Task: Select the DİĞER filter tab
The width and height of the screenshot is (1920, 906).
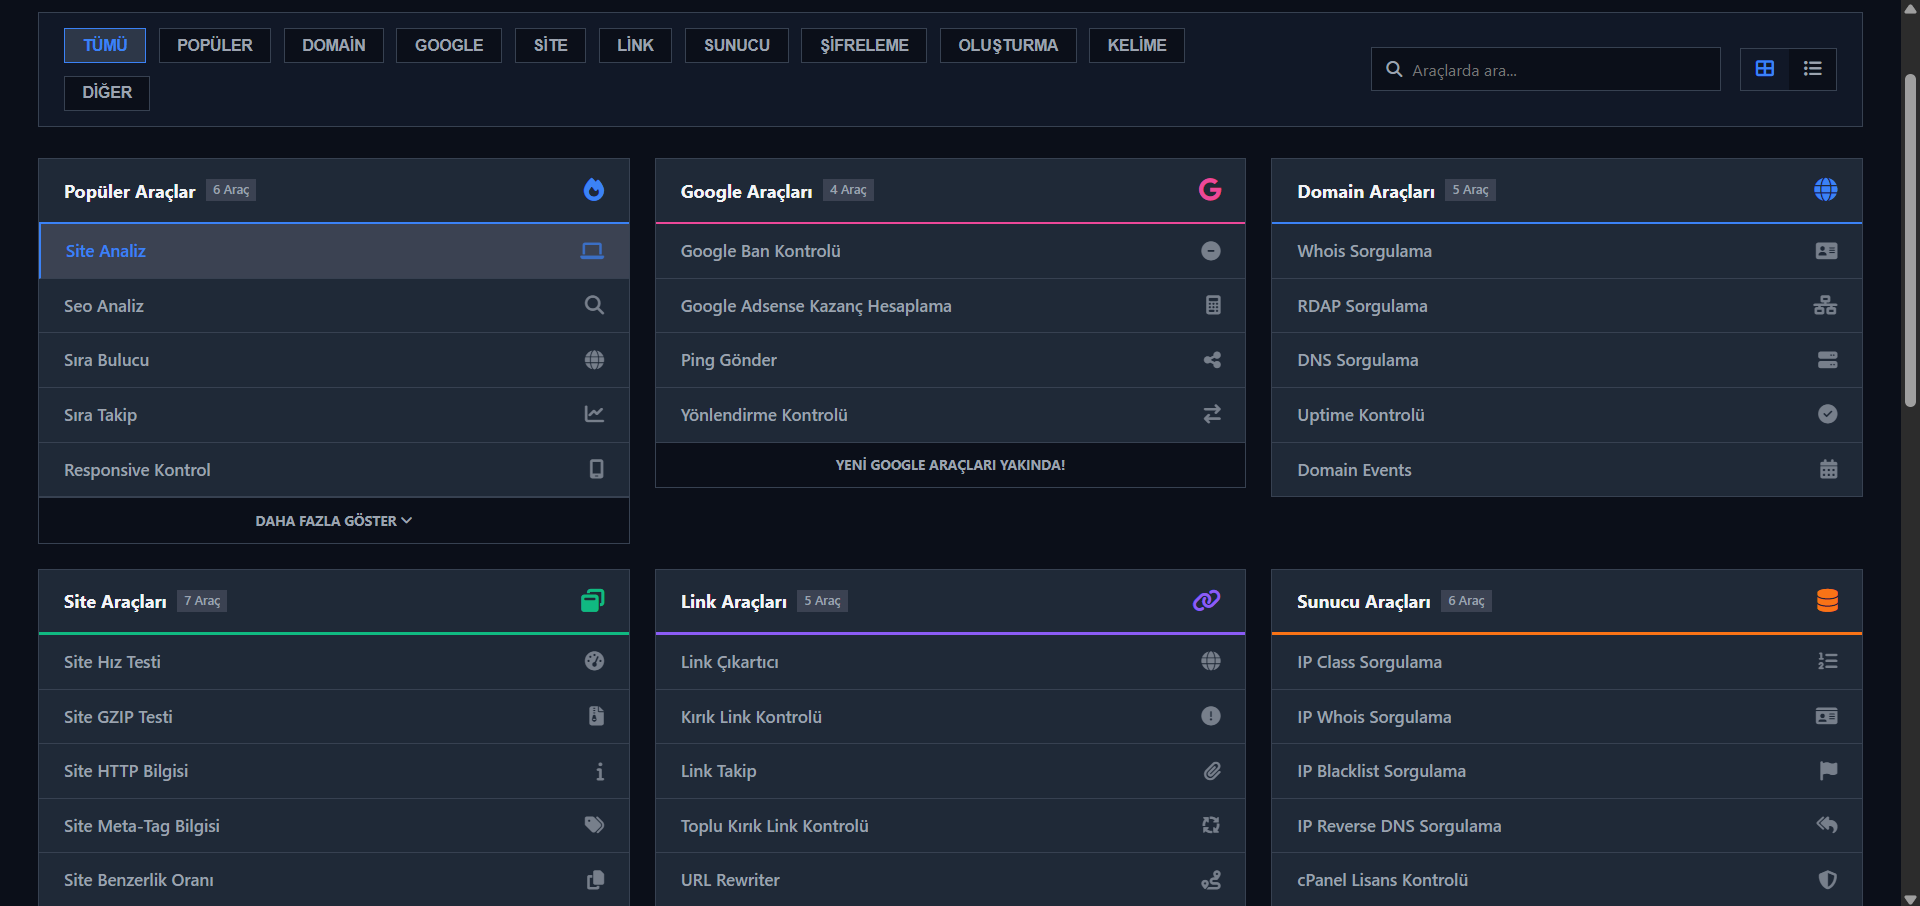Action: coord(107,92)
